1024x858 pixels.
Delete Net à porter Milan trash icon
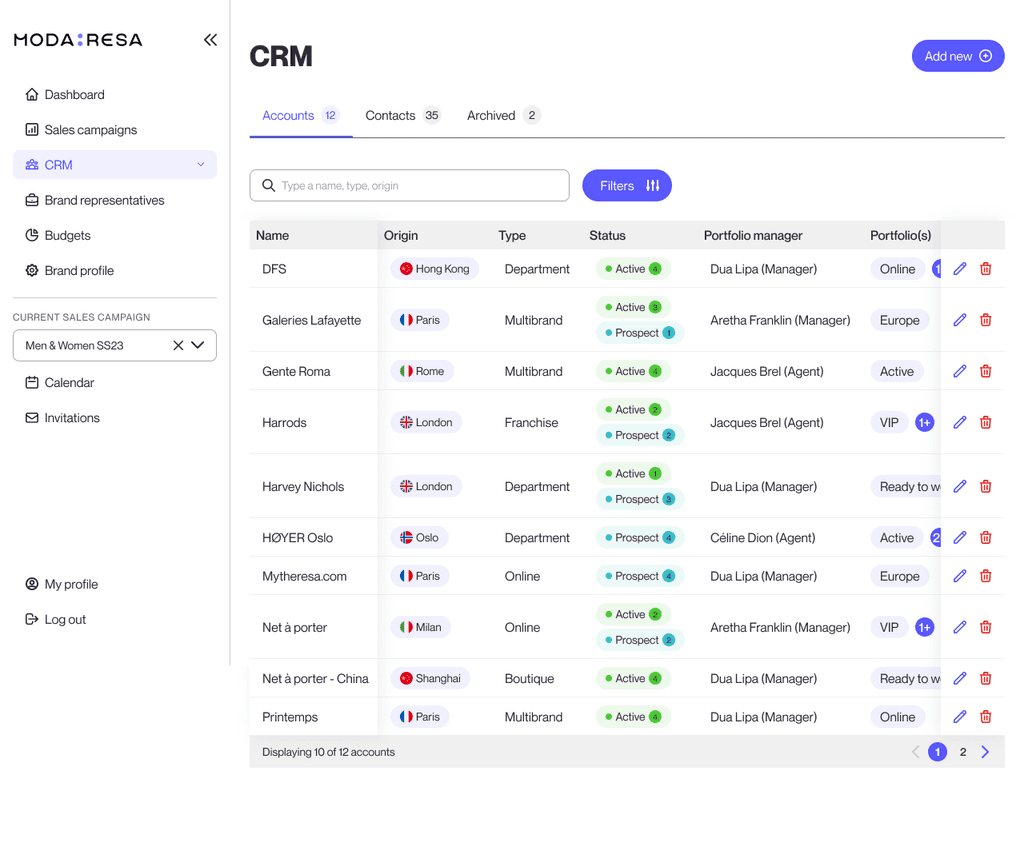point(985,628)
